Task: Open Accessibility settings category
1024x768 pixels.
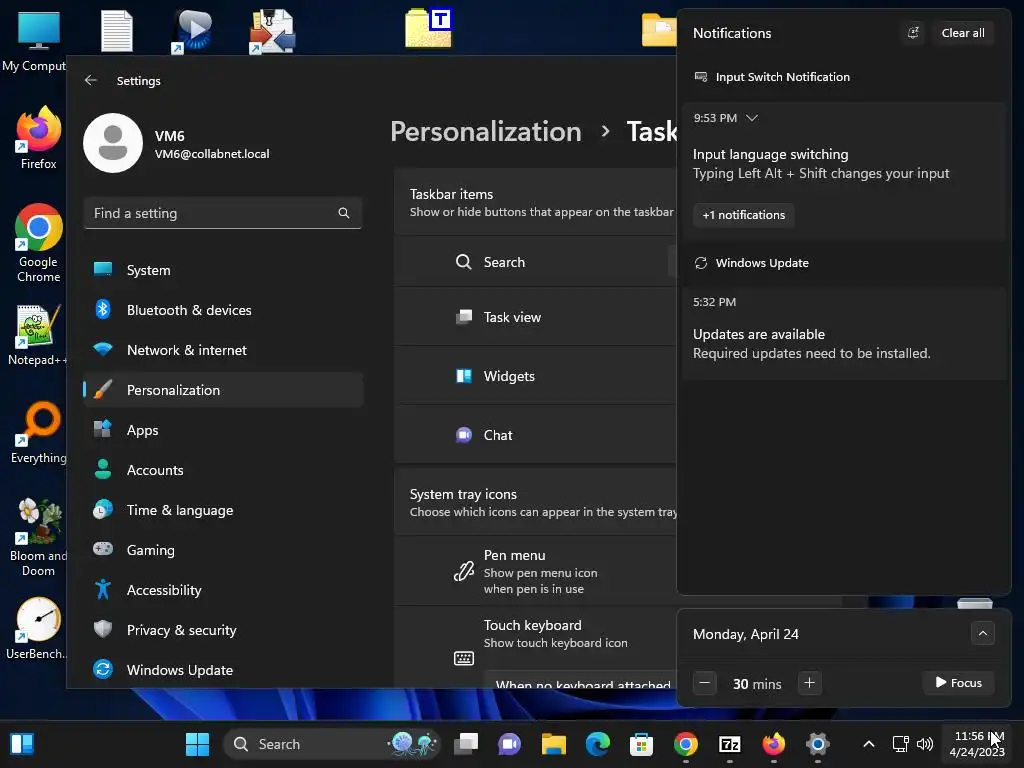Action: (x=223, y=590)
